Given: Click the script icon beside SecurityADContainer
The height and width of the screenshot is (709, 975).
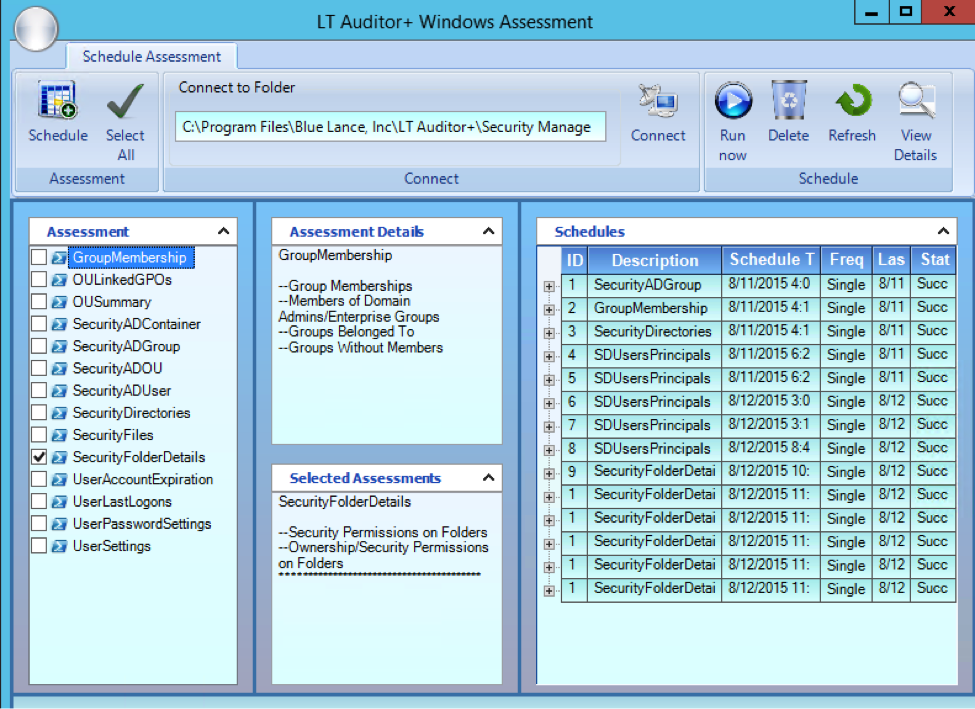Looking at the screenshot, I should (x=59, y=324).
